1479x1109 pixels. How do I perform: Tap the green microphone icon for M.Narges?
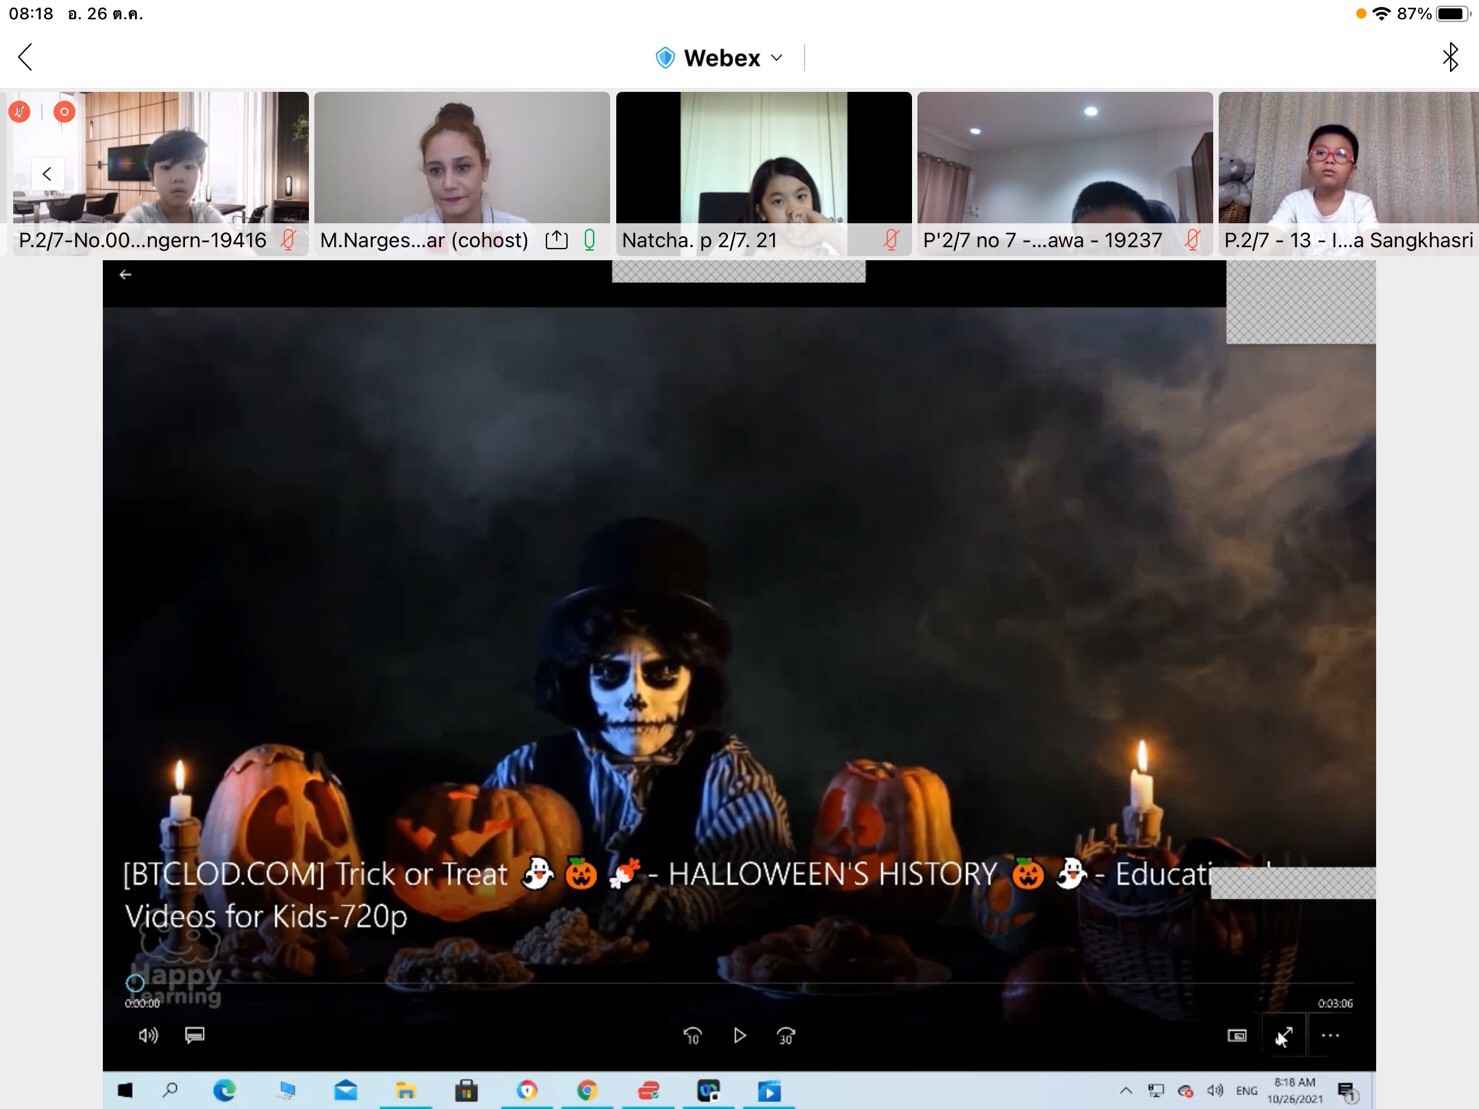590,240
